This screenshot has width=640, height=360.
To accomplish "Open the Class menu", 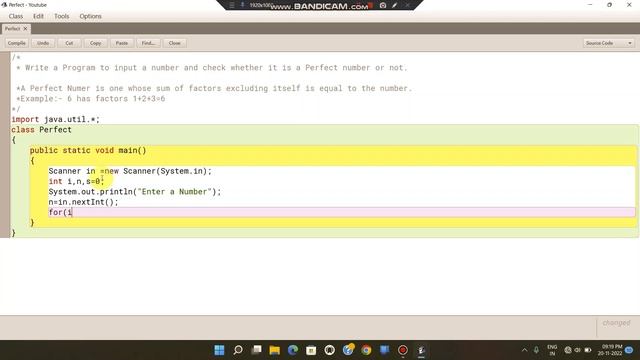I will [x=16, y=16].
